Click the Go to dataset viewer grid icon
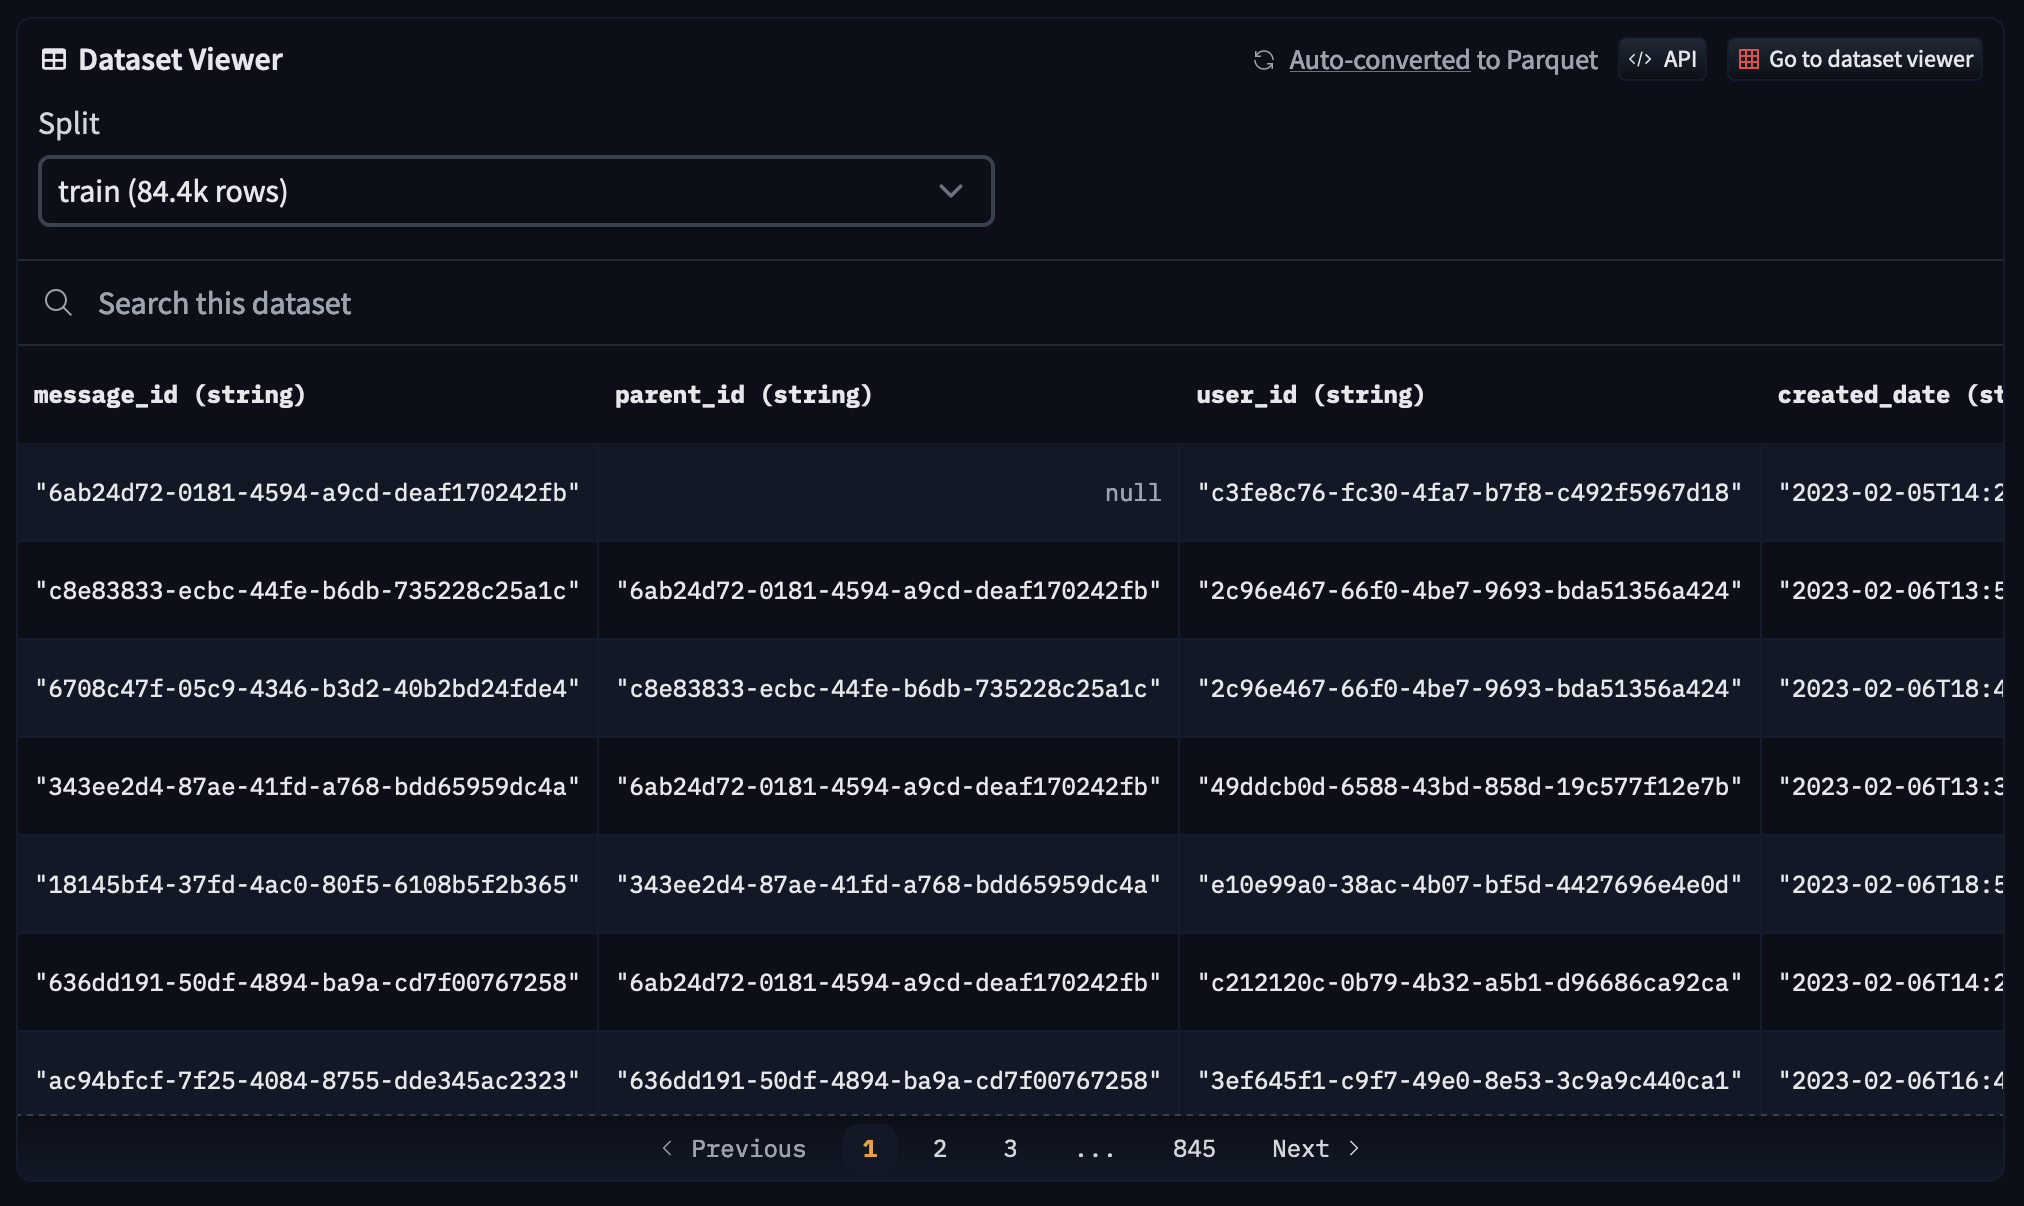The width and height of the screenshot is (2024, 1206). coord(1748,57)
